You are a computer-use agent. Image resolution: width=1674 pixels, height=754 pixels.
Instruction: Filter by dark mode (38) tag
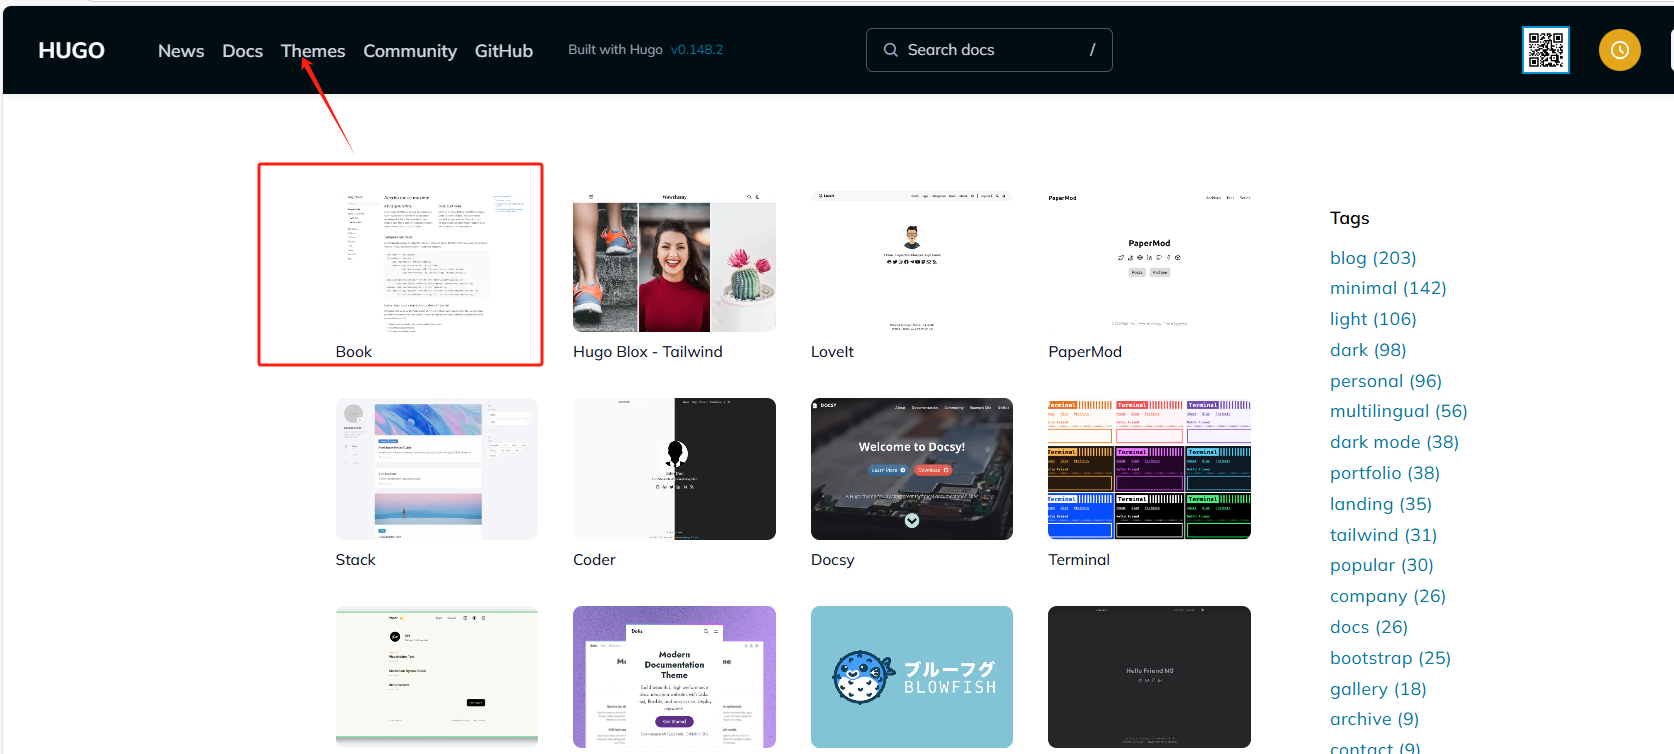1394,442
